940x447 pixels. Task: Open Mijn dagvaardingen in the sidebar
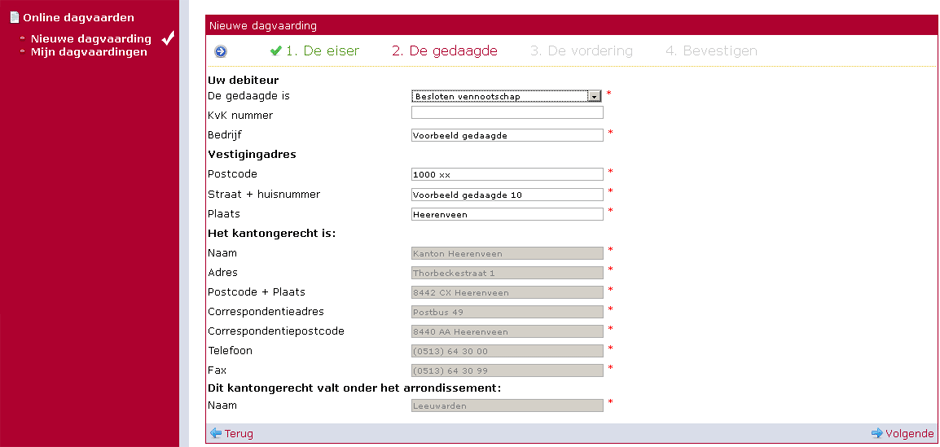[89, 52]
